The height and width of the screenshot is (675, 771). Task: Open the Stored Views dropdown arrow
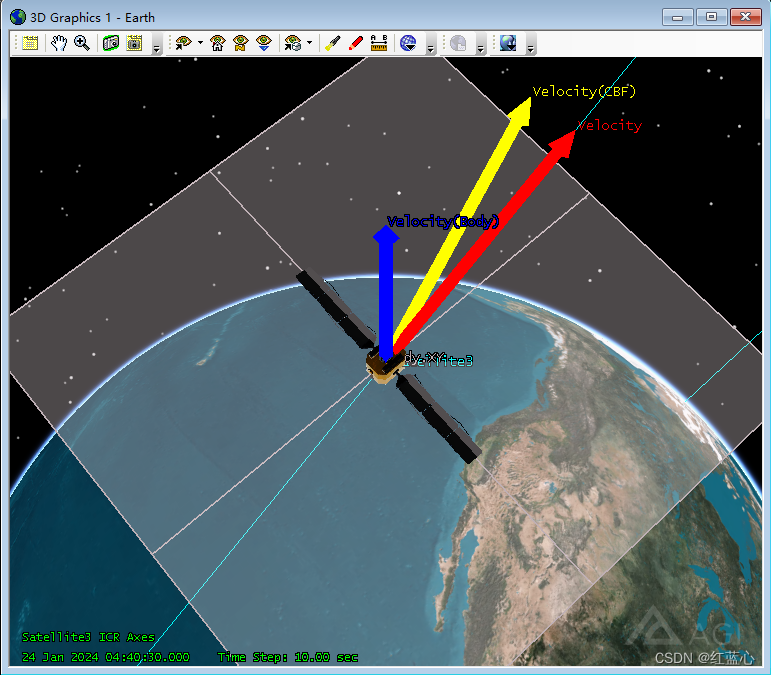coord(309,43)
